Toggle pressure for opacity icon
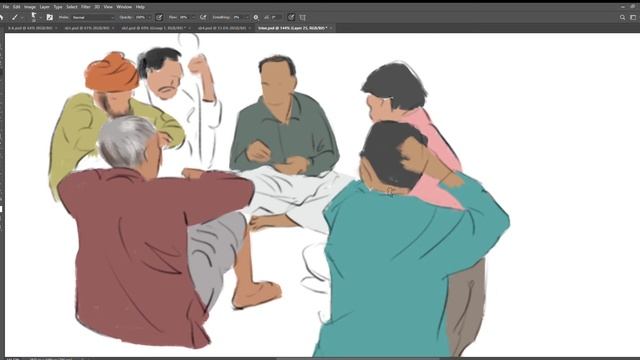The height and width of the screenshot is (360, 640). pyautogui.click(x=159, y=17)
